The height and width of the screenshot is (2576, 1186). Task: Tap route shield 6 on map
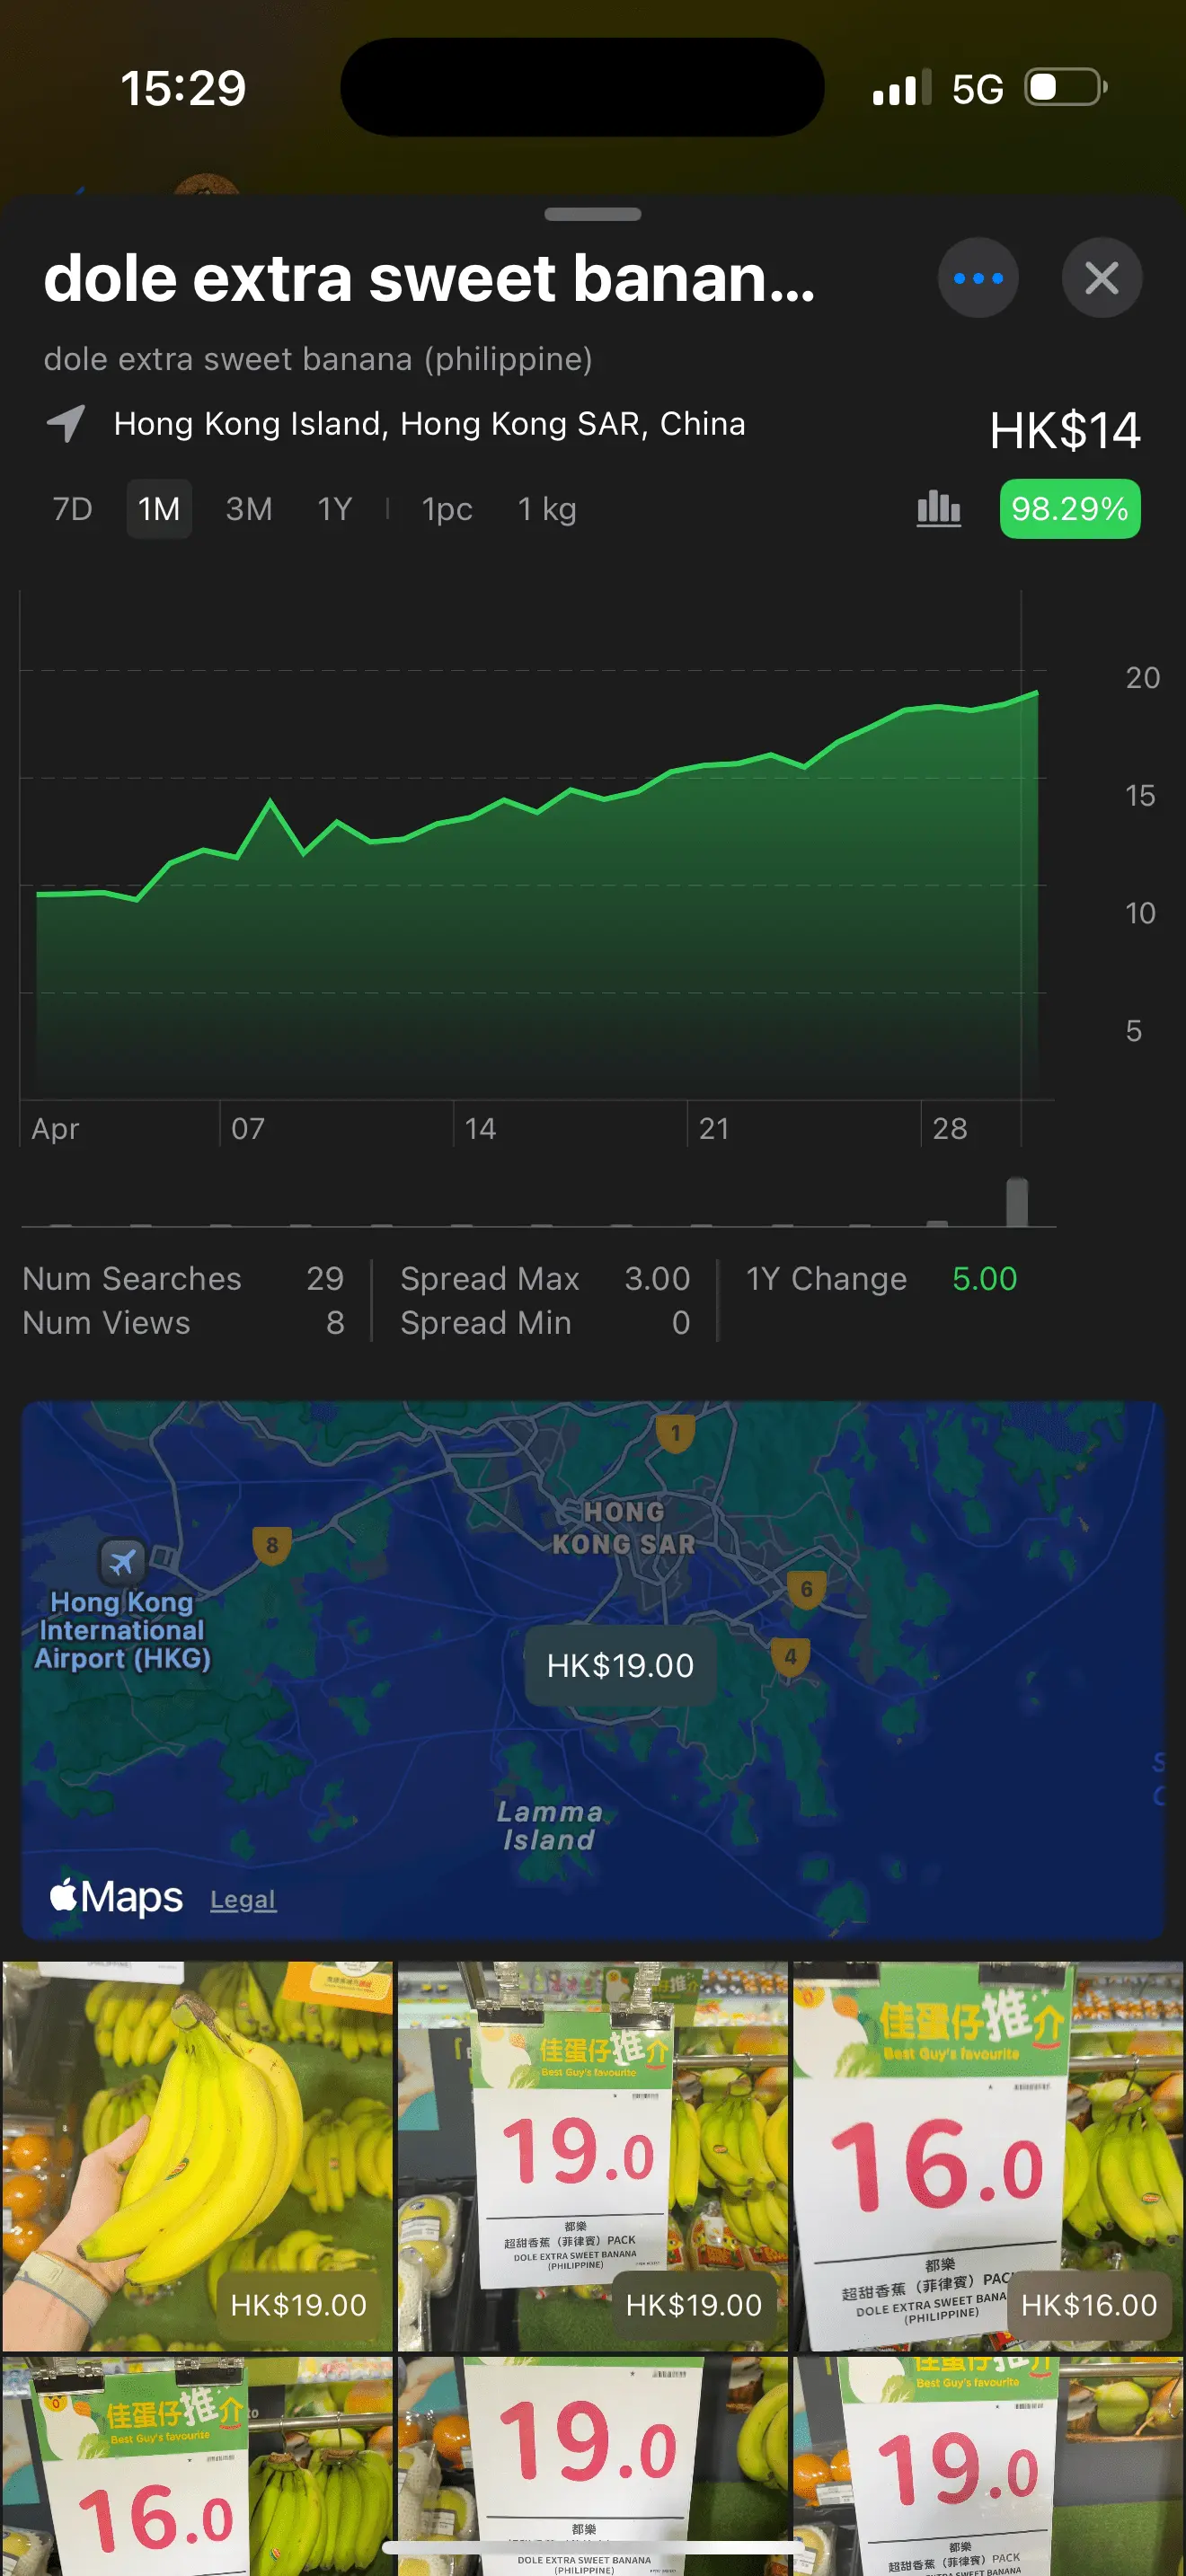tap(806, 1590)
